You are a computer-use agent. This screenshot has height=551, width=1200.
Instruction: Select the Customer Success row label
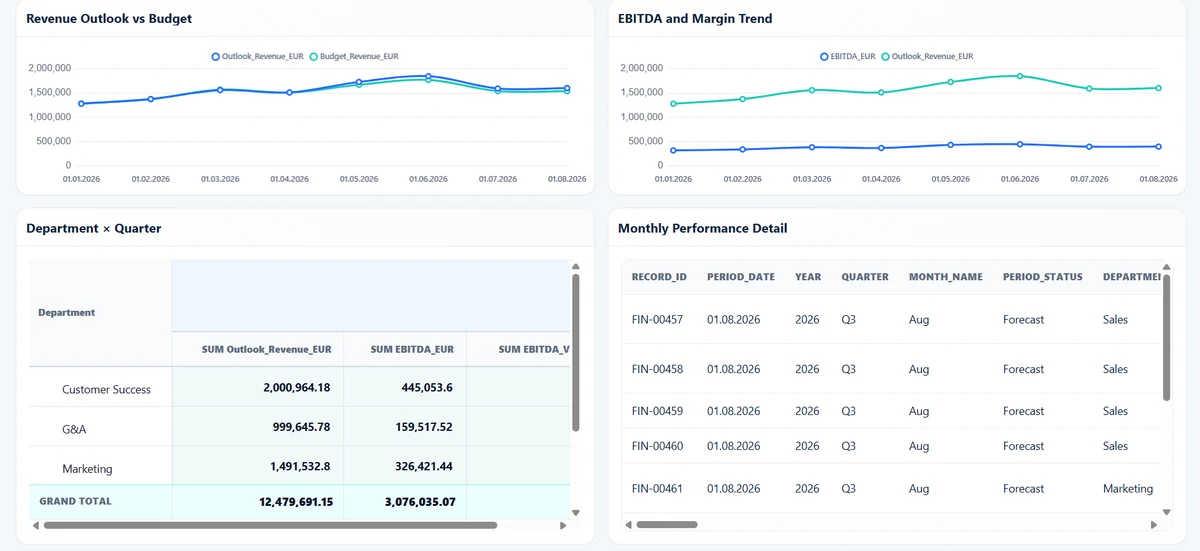(x=106, y=390)
